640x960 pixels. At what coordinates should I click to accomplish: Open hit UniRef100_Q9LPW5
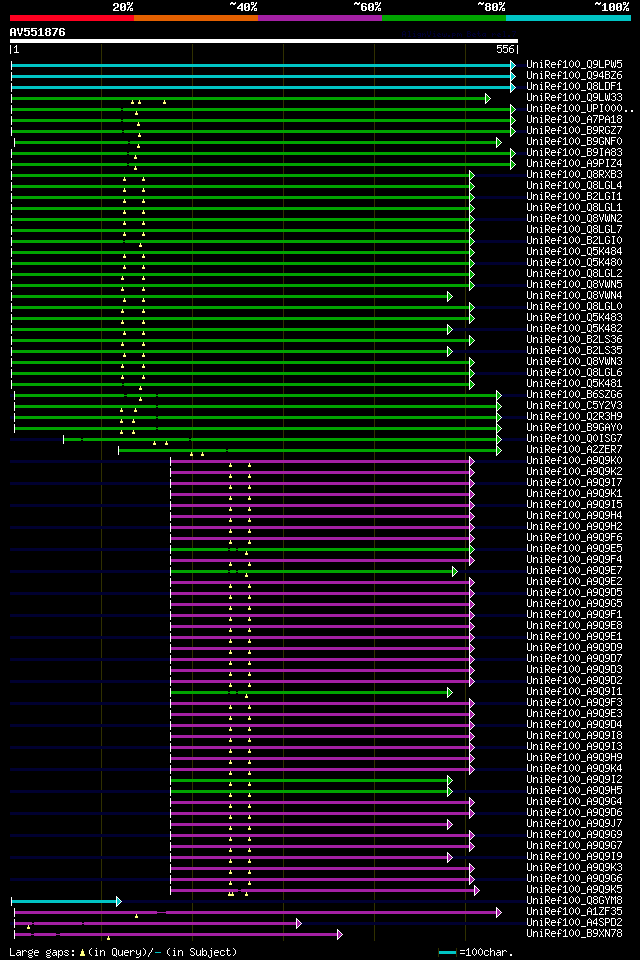click(574, 64)
